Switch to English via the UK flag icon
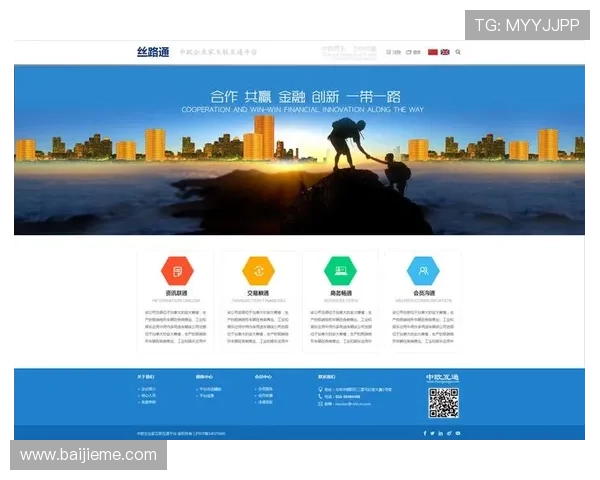This screenshot has width=600, height=480. (445, 52)
